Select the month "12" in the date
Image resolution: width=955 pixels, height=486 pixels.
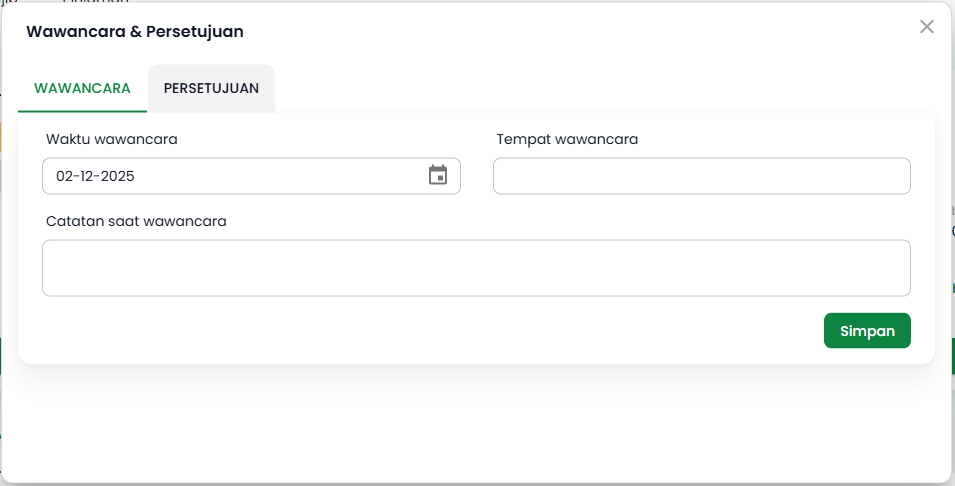[x=89, y=176]
